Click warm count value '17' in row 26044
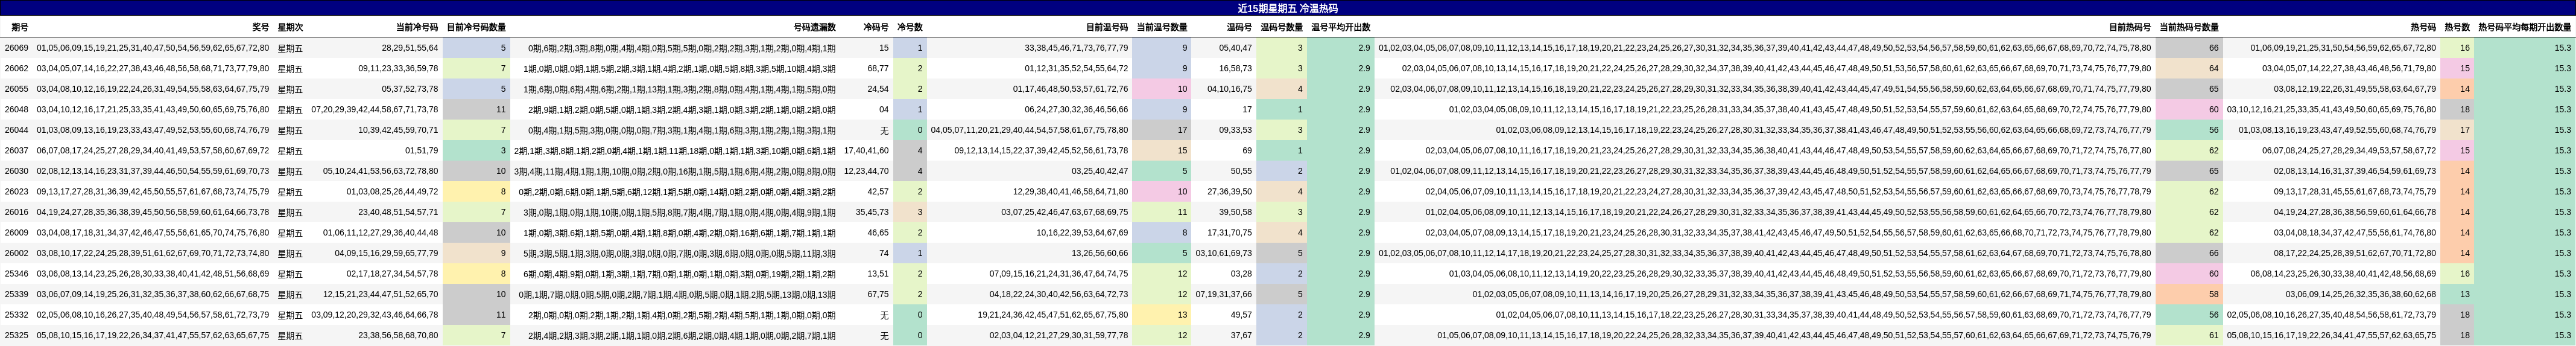Viewport: 2576px width, 346px height. (1182, 130)
